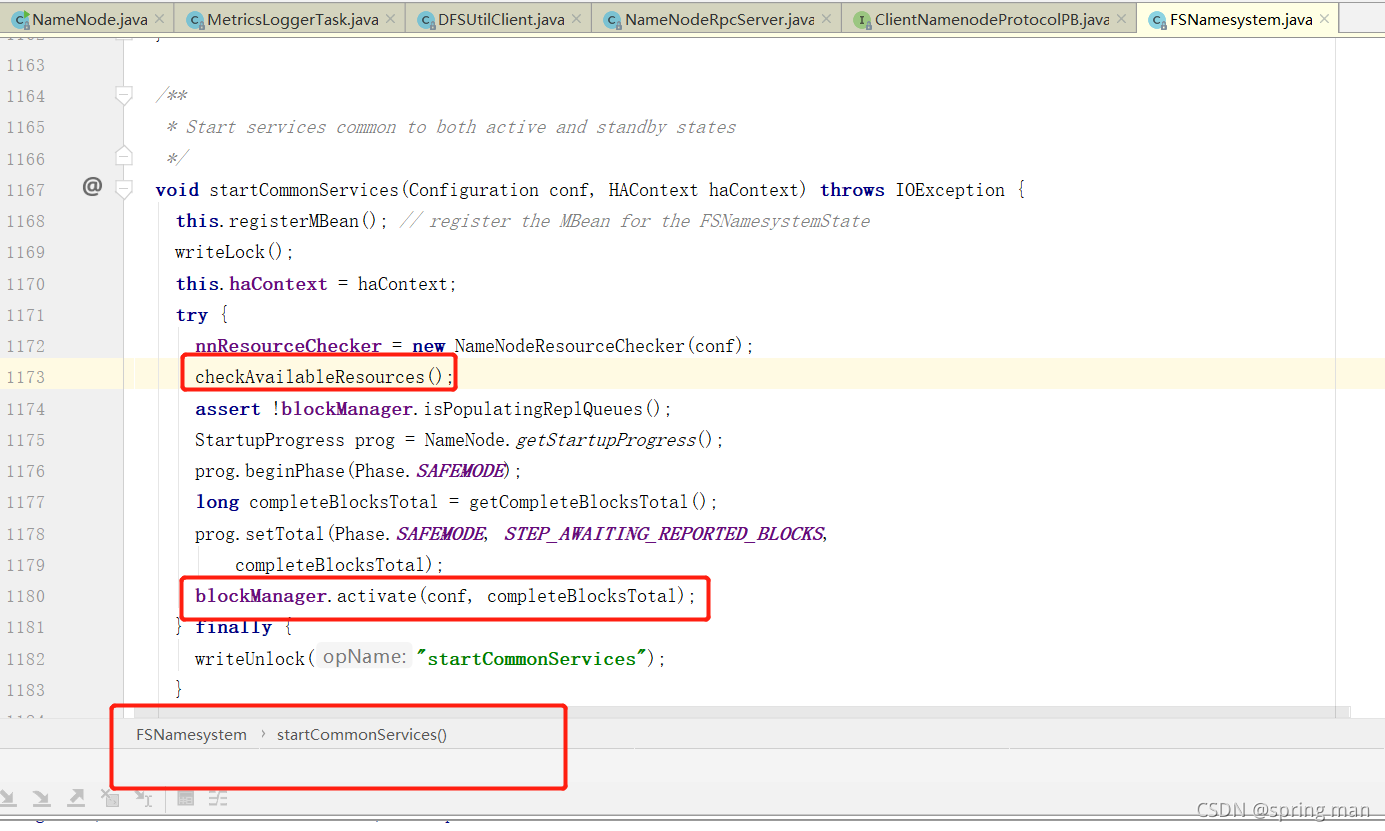Click the opName: parameter hint on line 1182
The height and width of the screenshot is (831, 1385).
364,658
